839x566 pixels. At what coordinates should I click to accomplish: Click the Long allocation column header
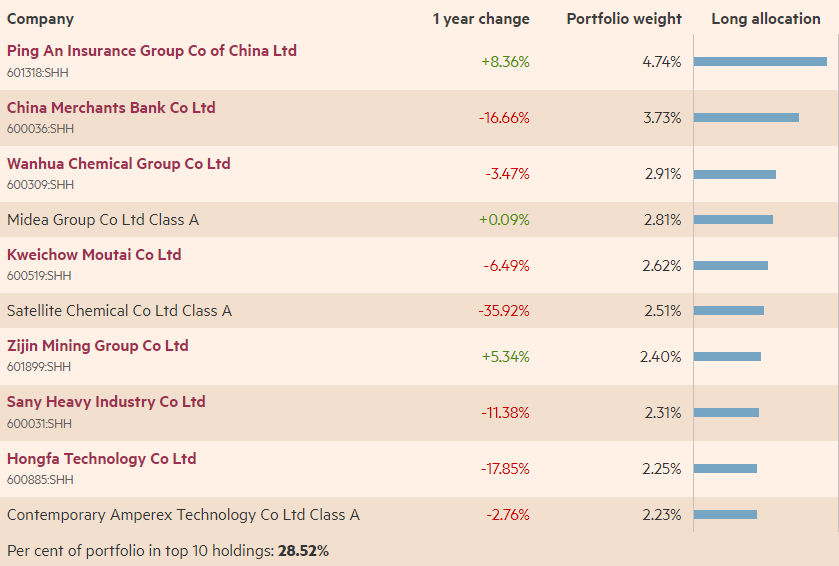765,19
